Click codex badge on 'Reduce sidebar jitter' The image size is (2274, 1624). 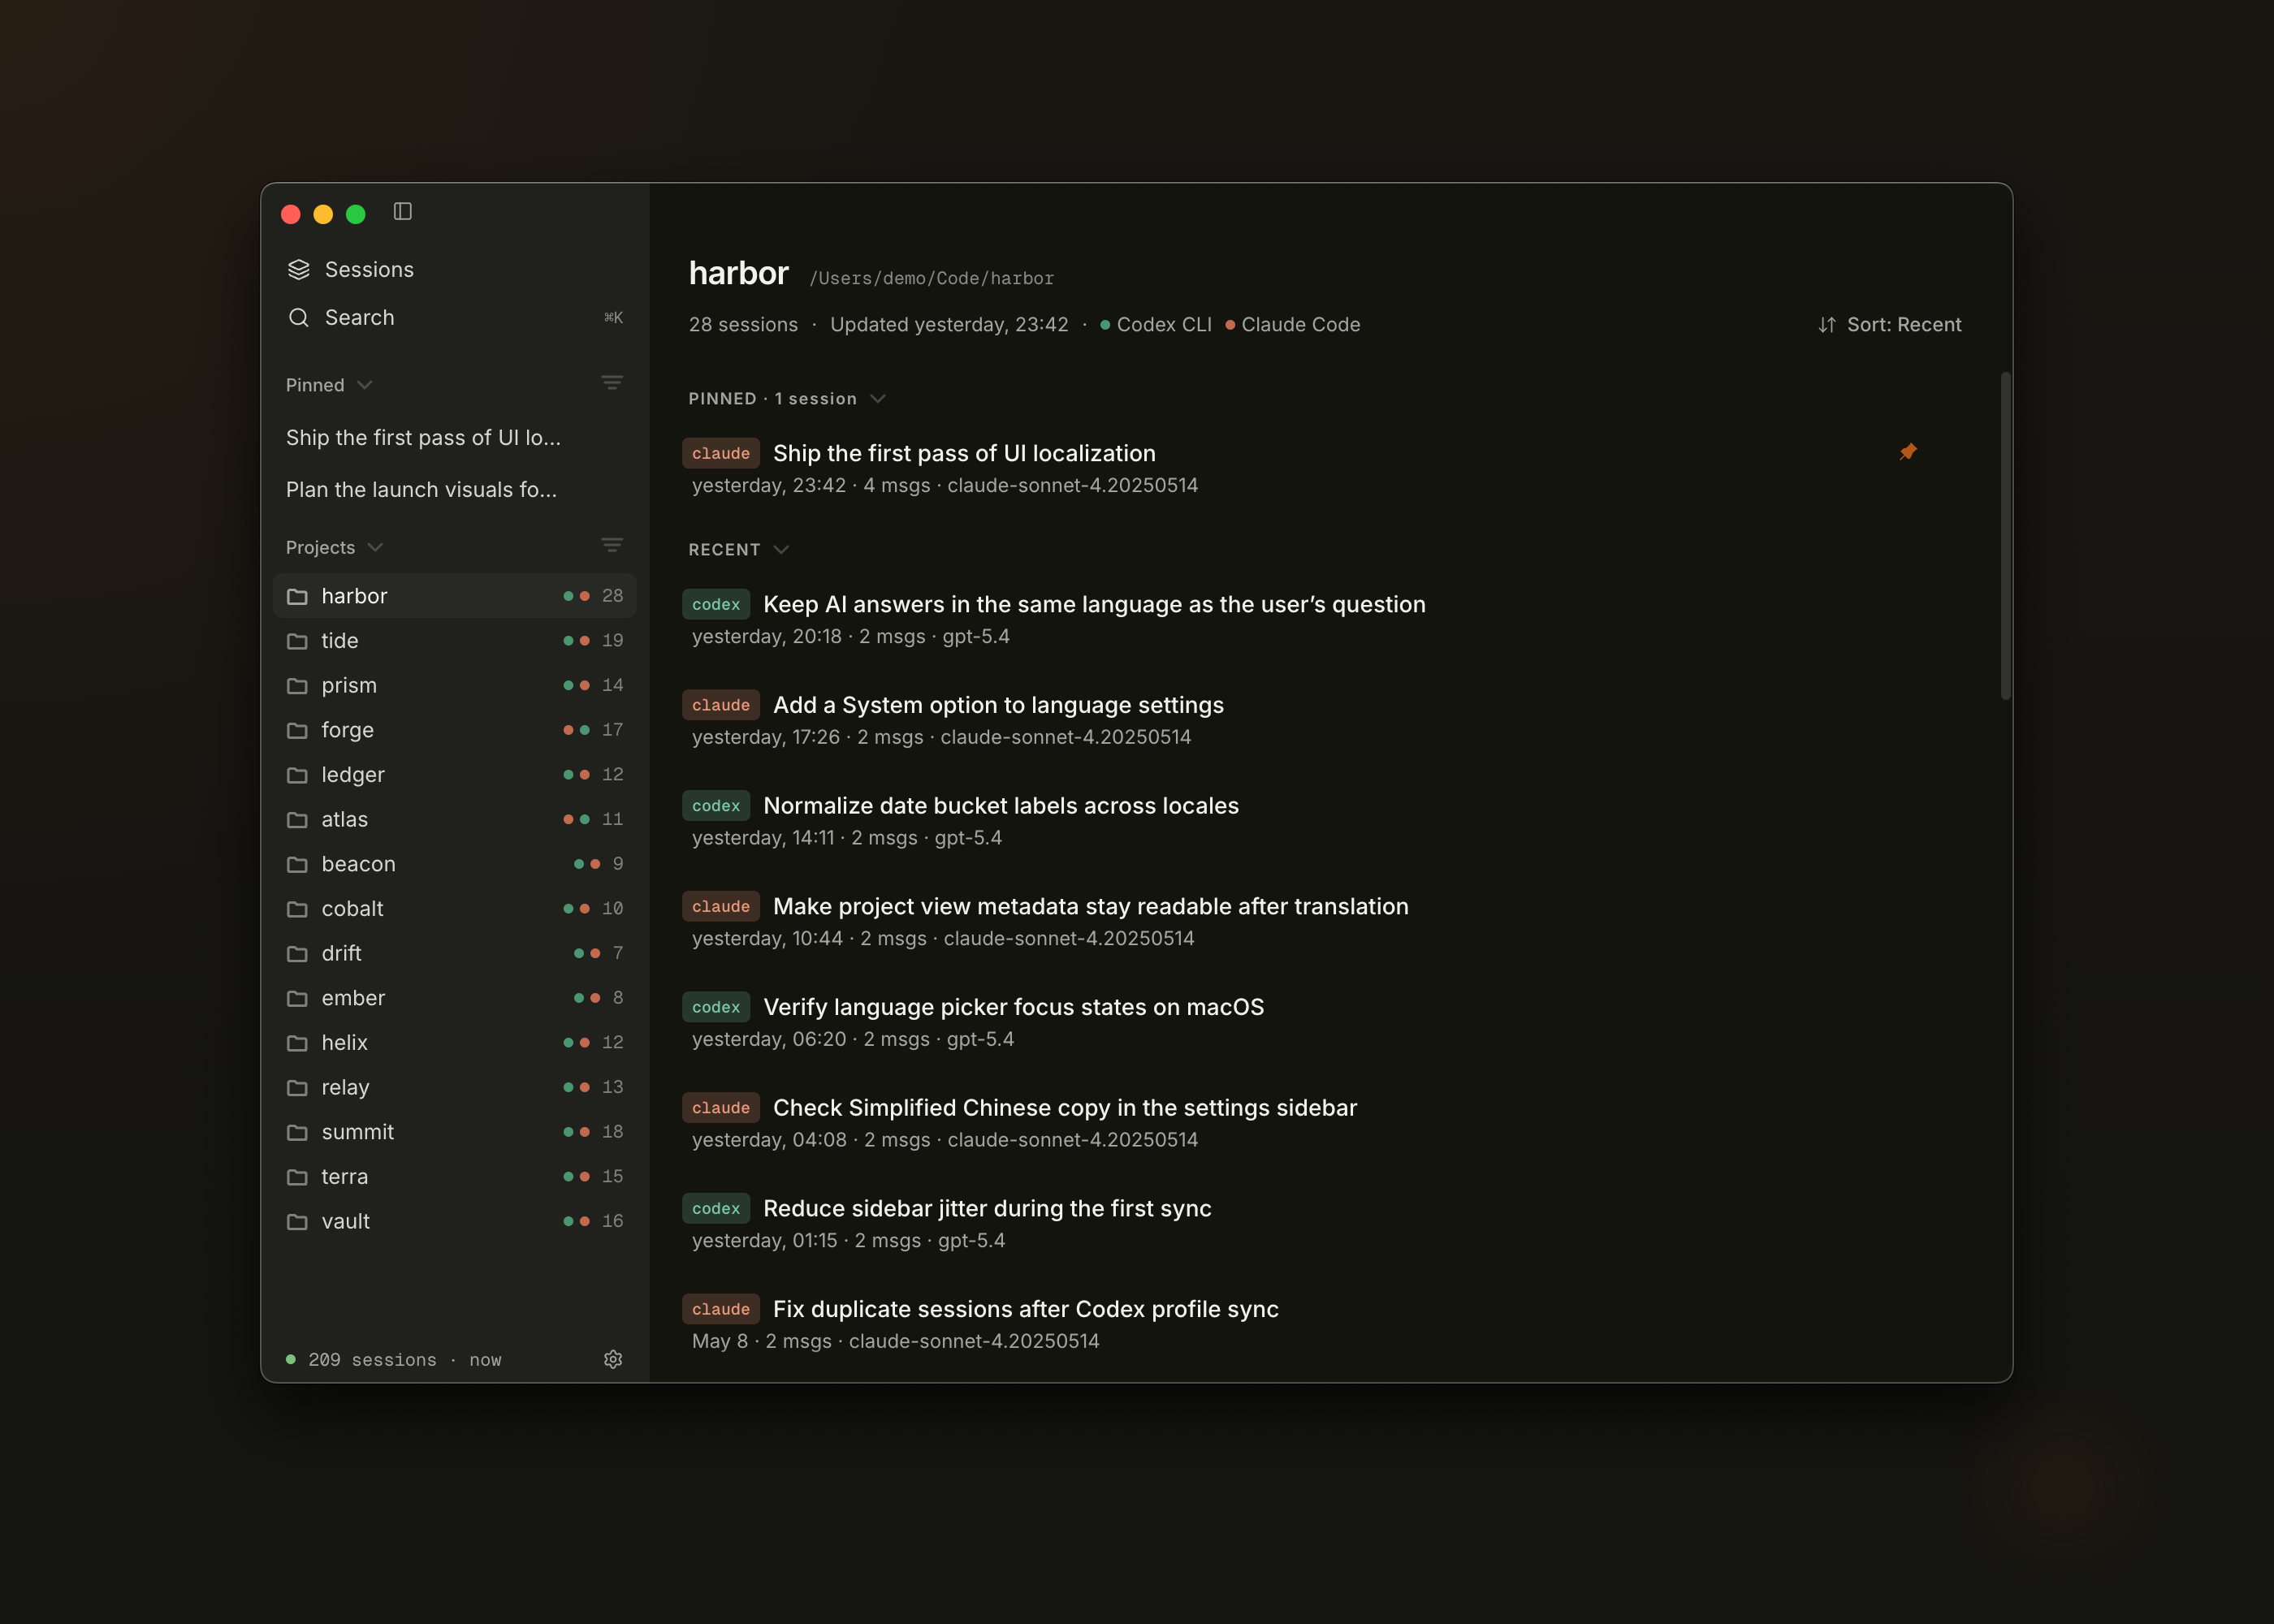pyautogui.click(x=716, y=1209)
